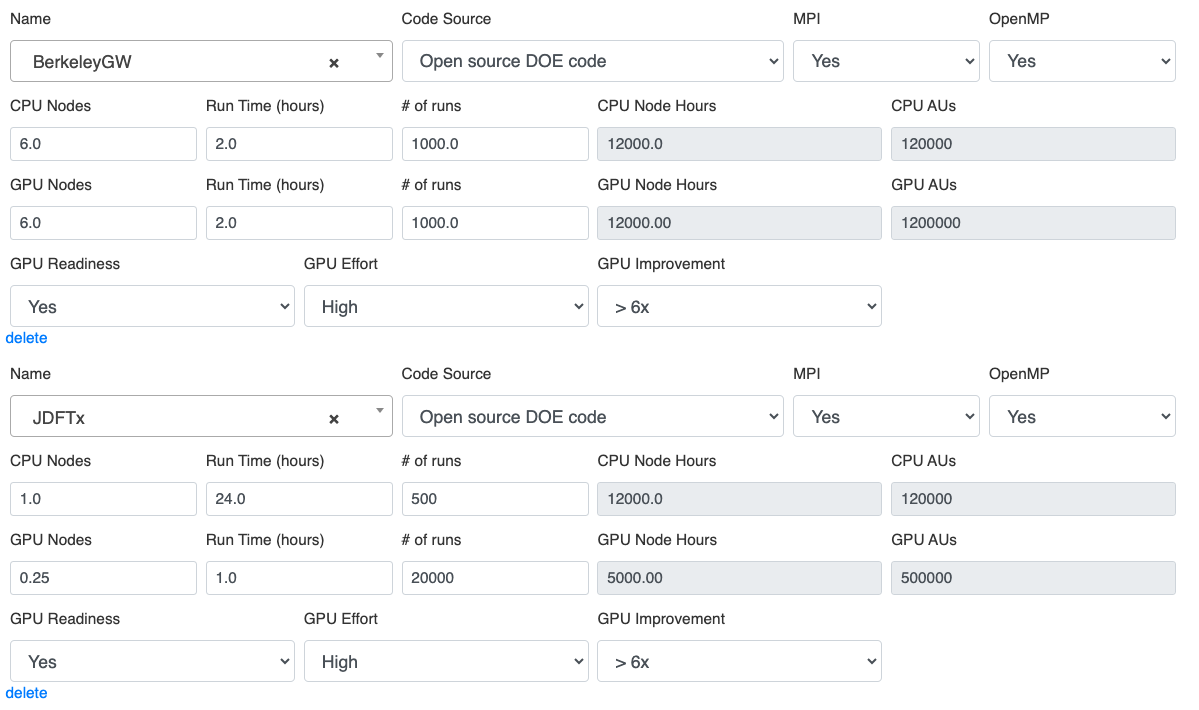The width and height of the screenshot is (1199, 710).
Task: Click the GPU Nodes field showing 0.25
Action: [103, 578]
